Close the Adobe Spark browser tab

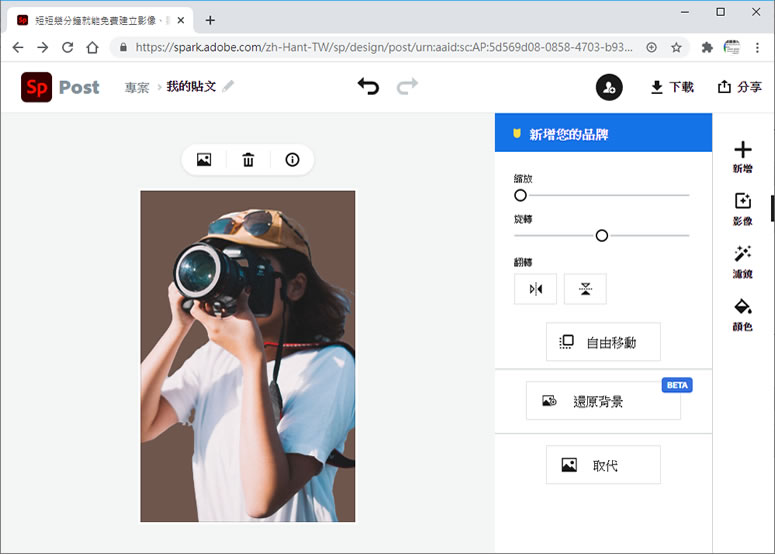tap(181, 20)
